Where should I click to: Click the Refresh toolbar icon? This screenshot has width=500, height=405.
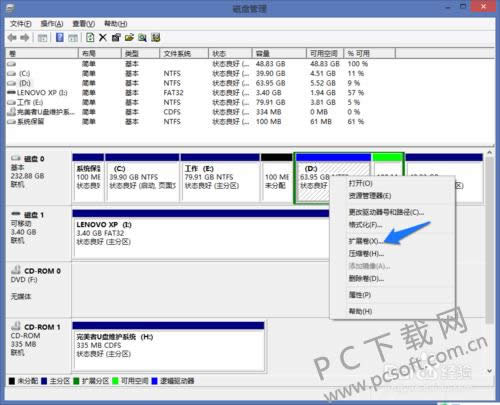pyautogui.click(x=90, y=37)
